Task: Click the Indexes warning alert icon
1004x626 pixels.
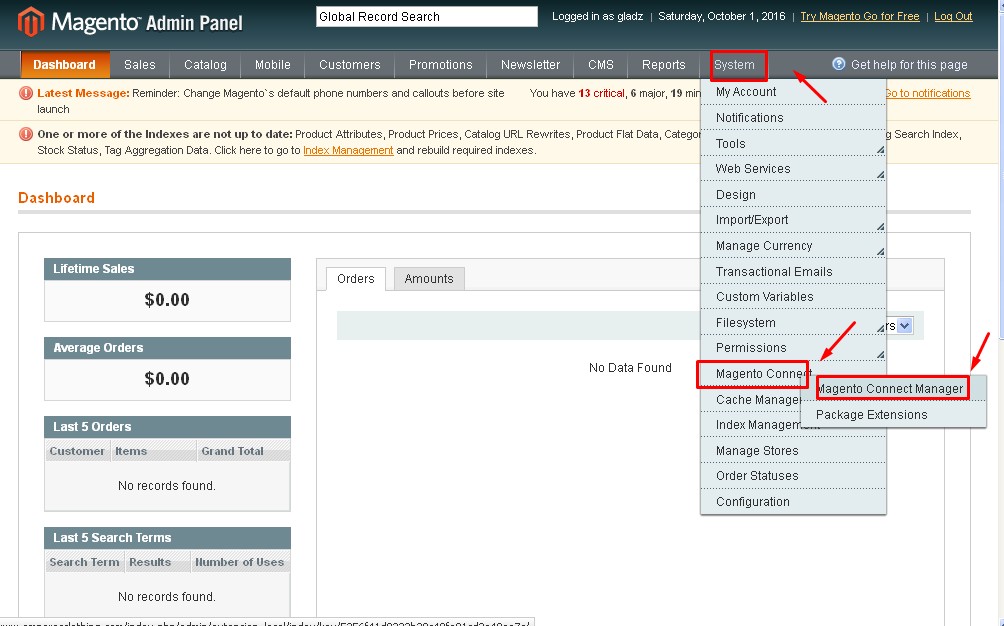Action: [26, 134]
